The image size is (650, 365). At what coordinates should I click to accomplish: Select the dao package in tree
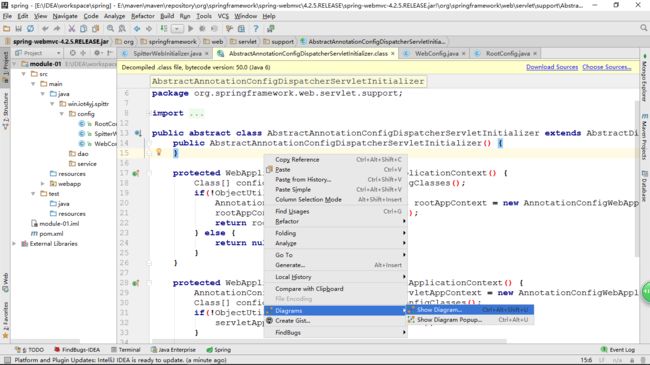[78, 154]
